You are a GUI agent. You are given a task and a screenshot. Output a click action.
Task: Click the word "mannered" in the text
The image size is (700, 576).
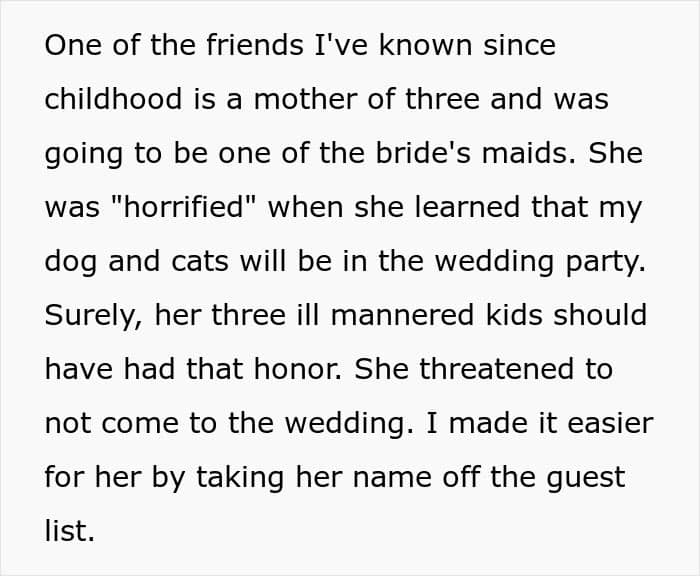click(402, 315)
